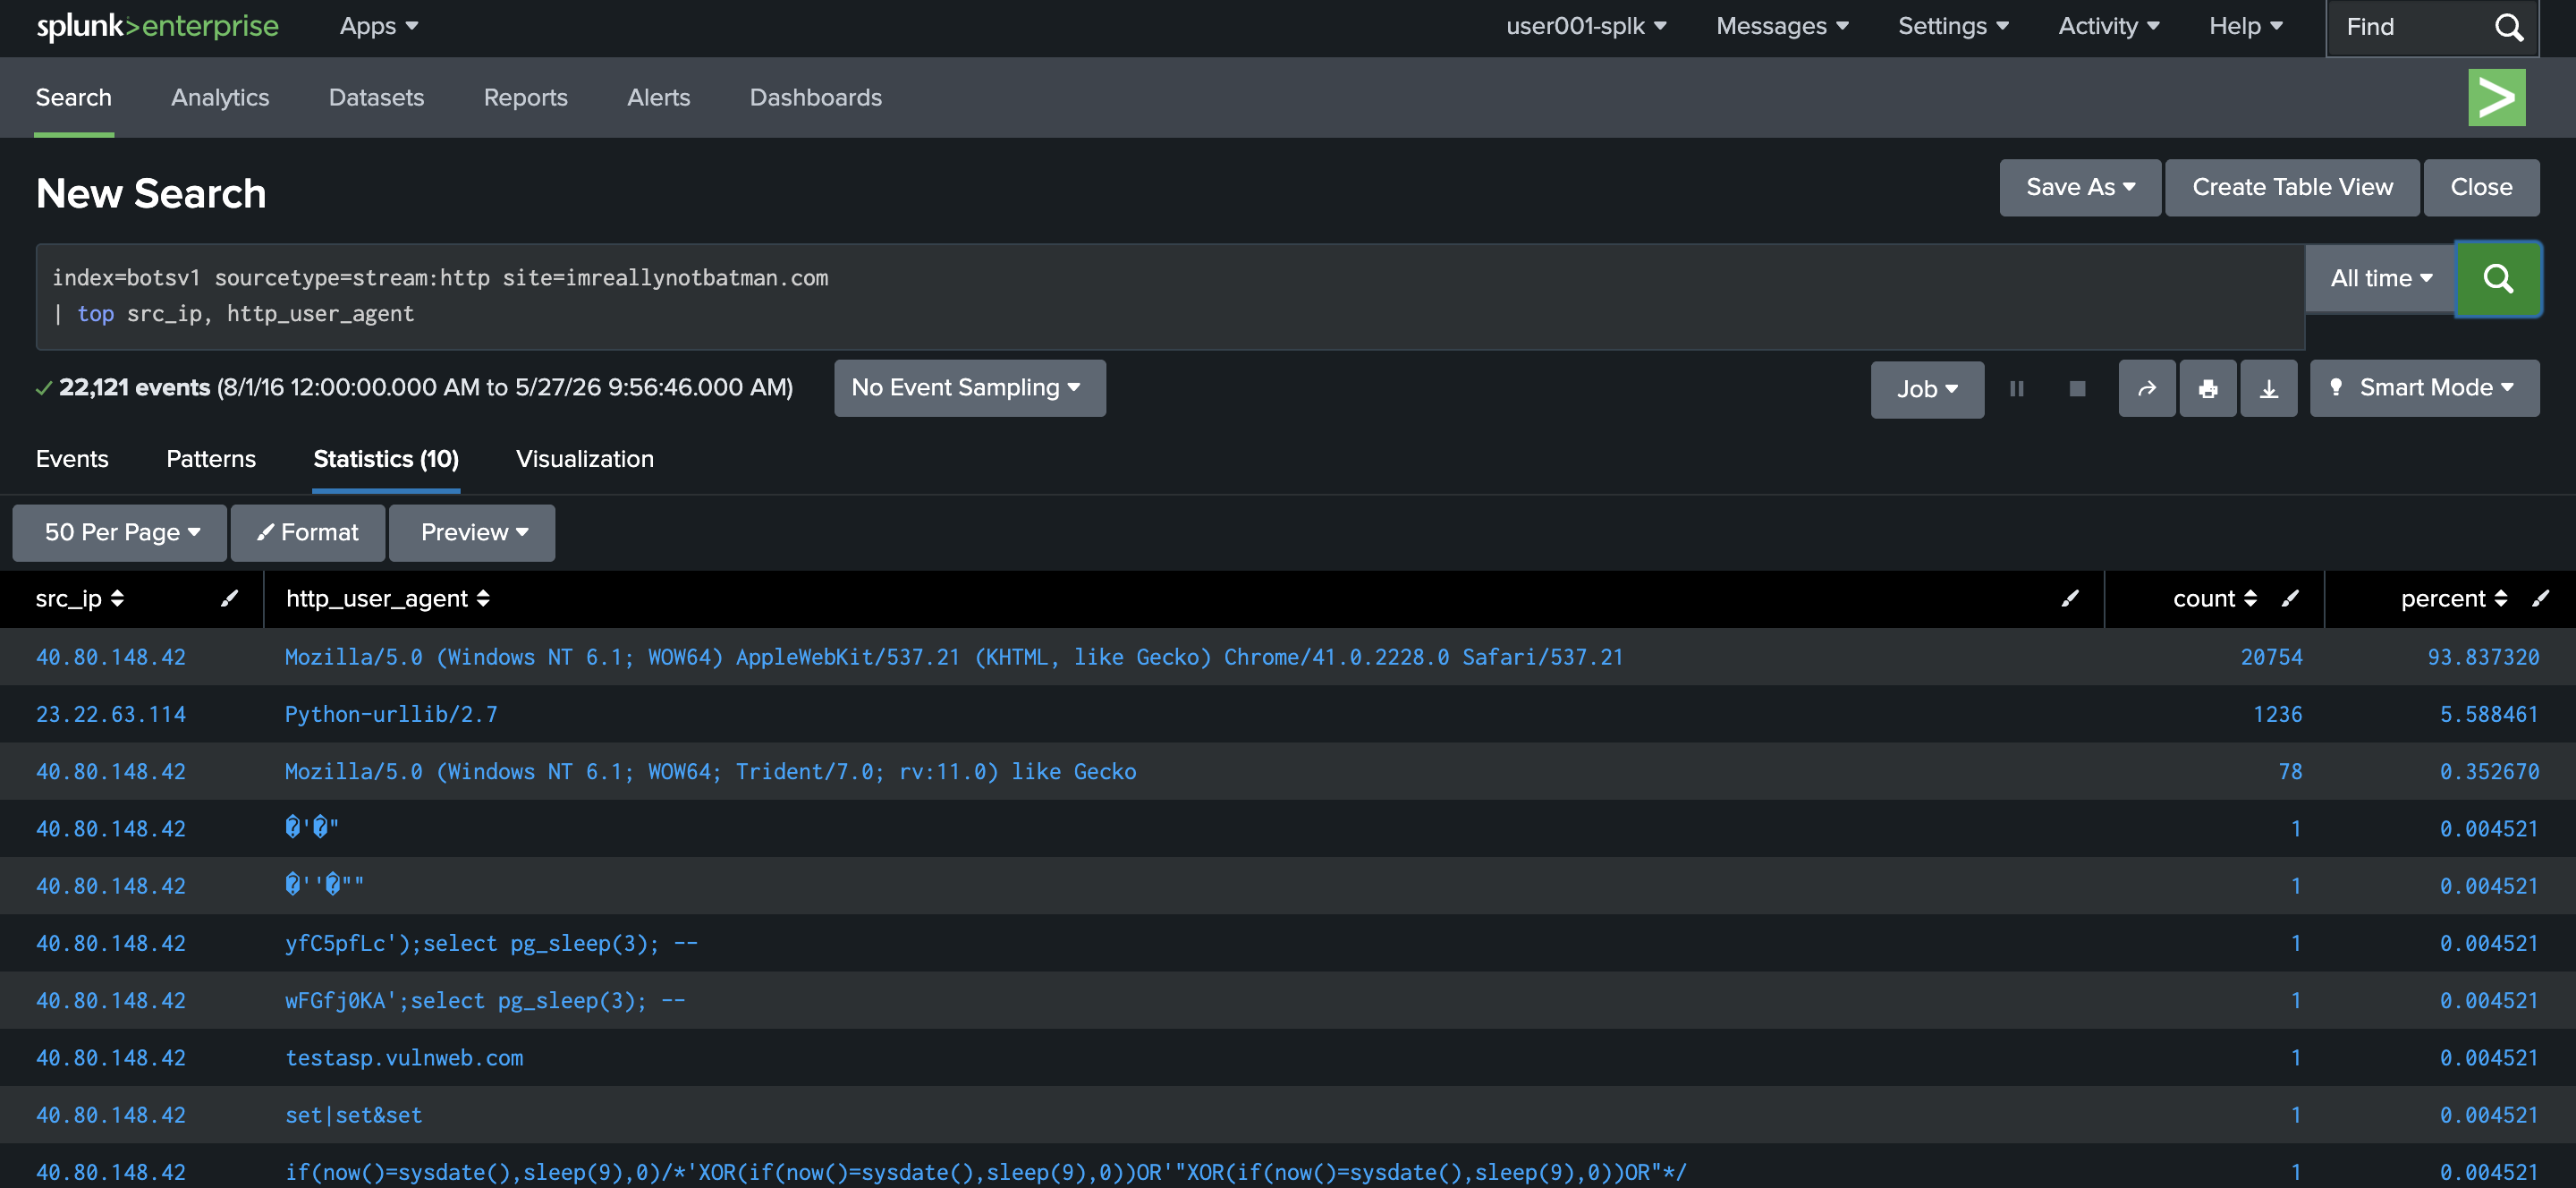Click the percent value 93.837320
This screenshot has height=1188, width=2576.
tap(2483, 657)
